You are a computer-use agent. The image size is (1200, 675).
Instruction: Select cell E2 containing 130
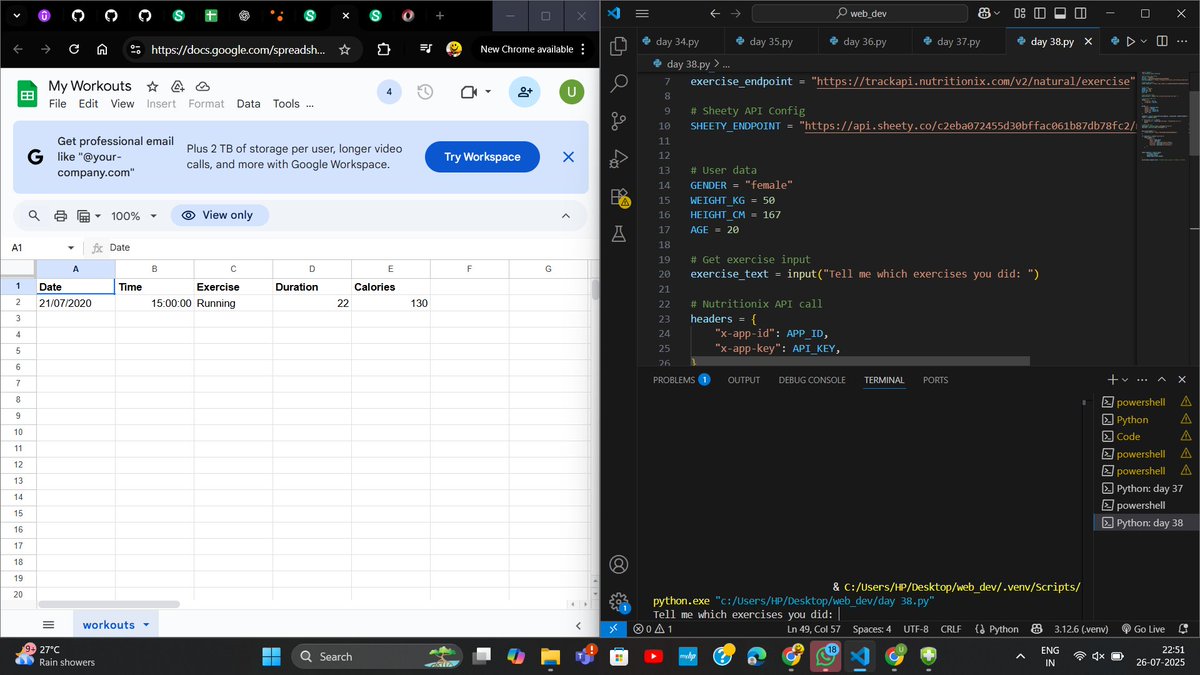click(x=390, y=303)
